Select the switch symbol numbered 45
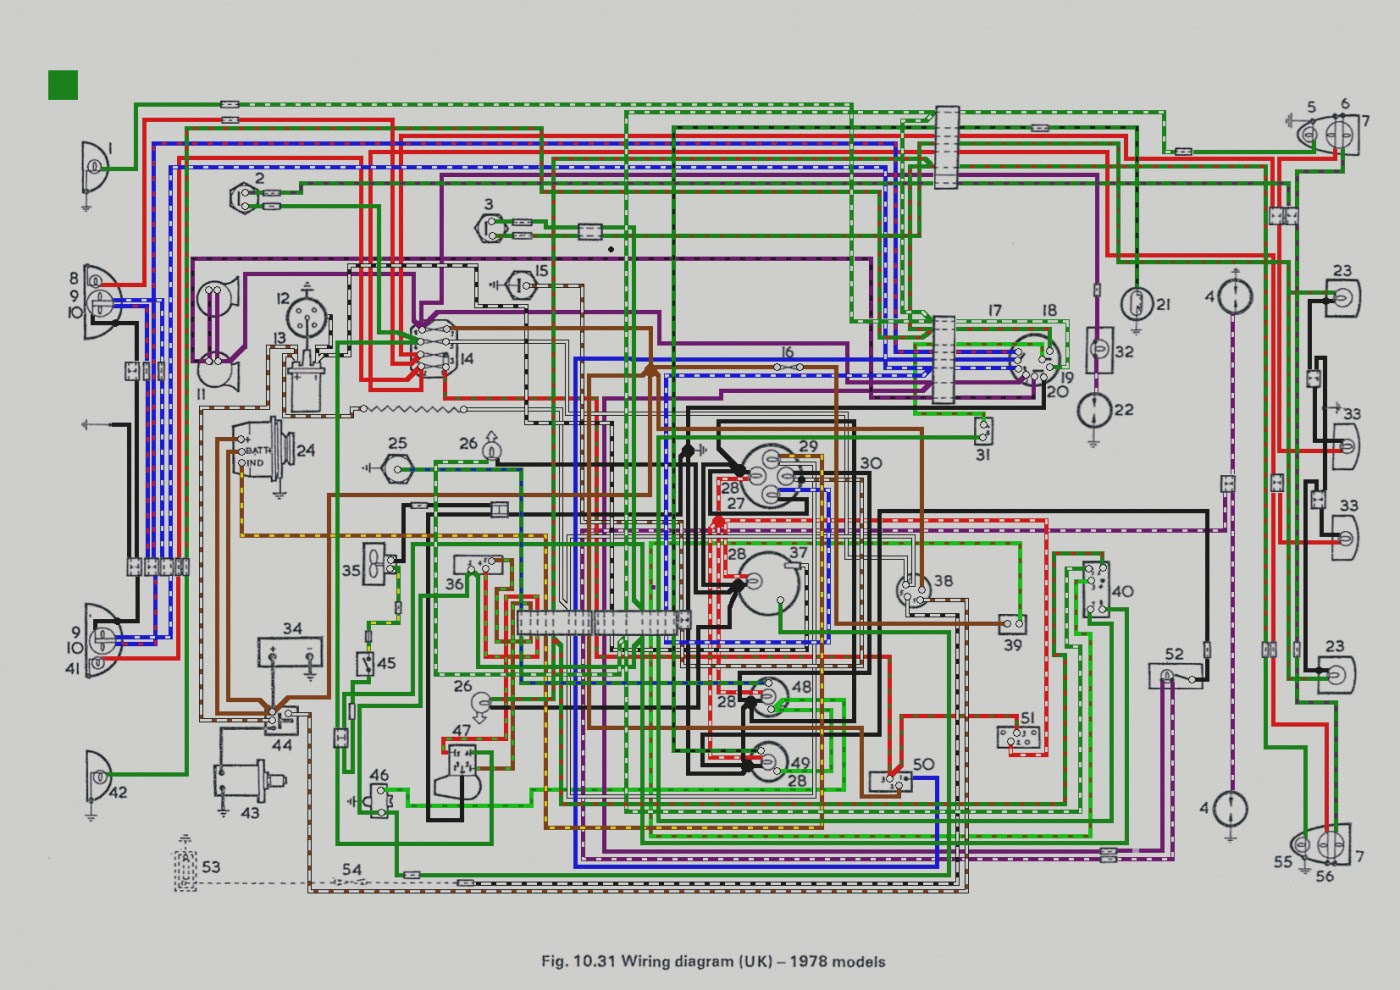This screenshot has width=1400, height=990. (366, 663)
